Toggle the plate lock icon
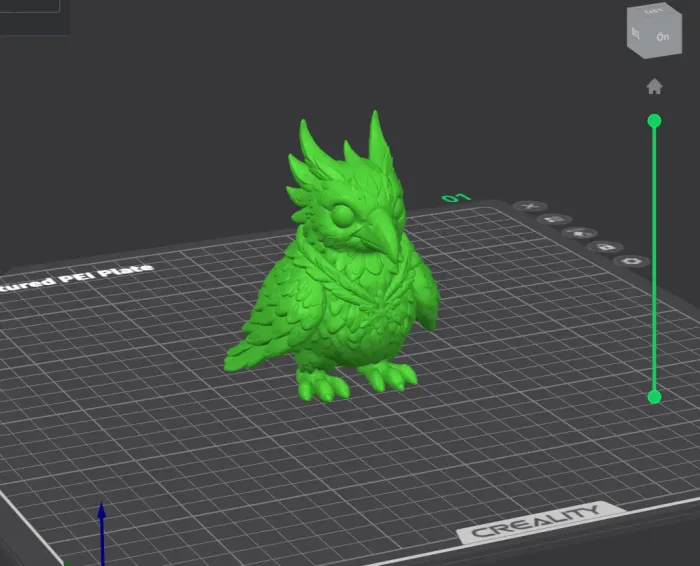Screen dimensions: 700x566 [605, 247]
